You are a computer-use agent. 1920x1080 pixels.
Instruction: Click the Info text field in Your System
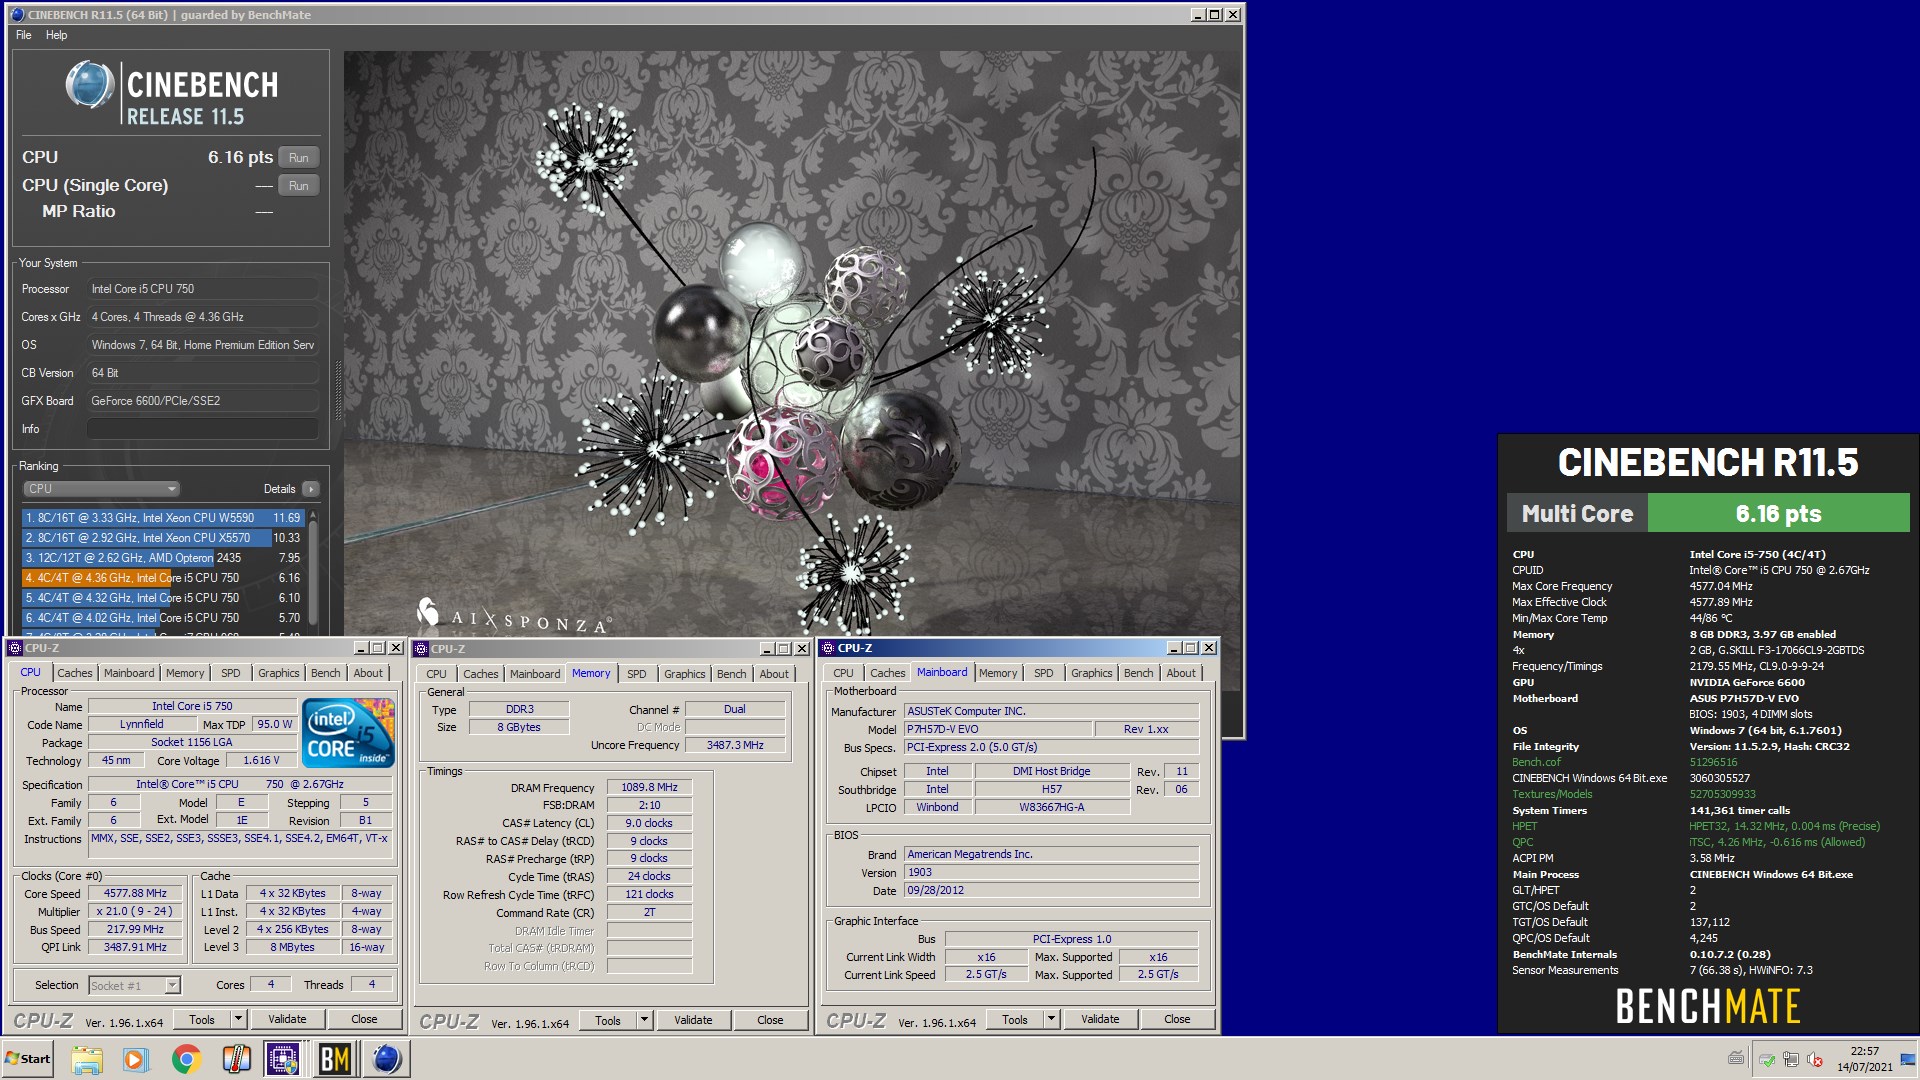203,429
